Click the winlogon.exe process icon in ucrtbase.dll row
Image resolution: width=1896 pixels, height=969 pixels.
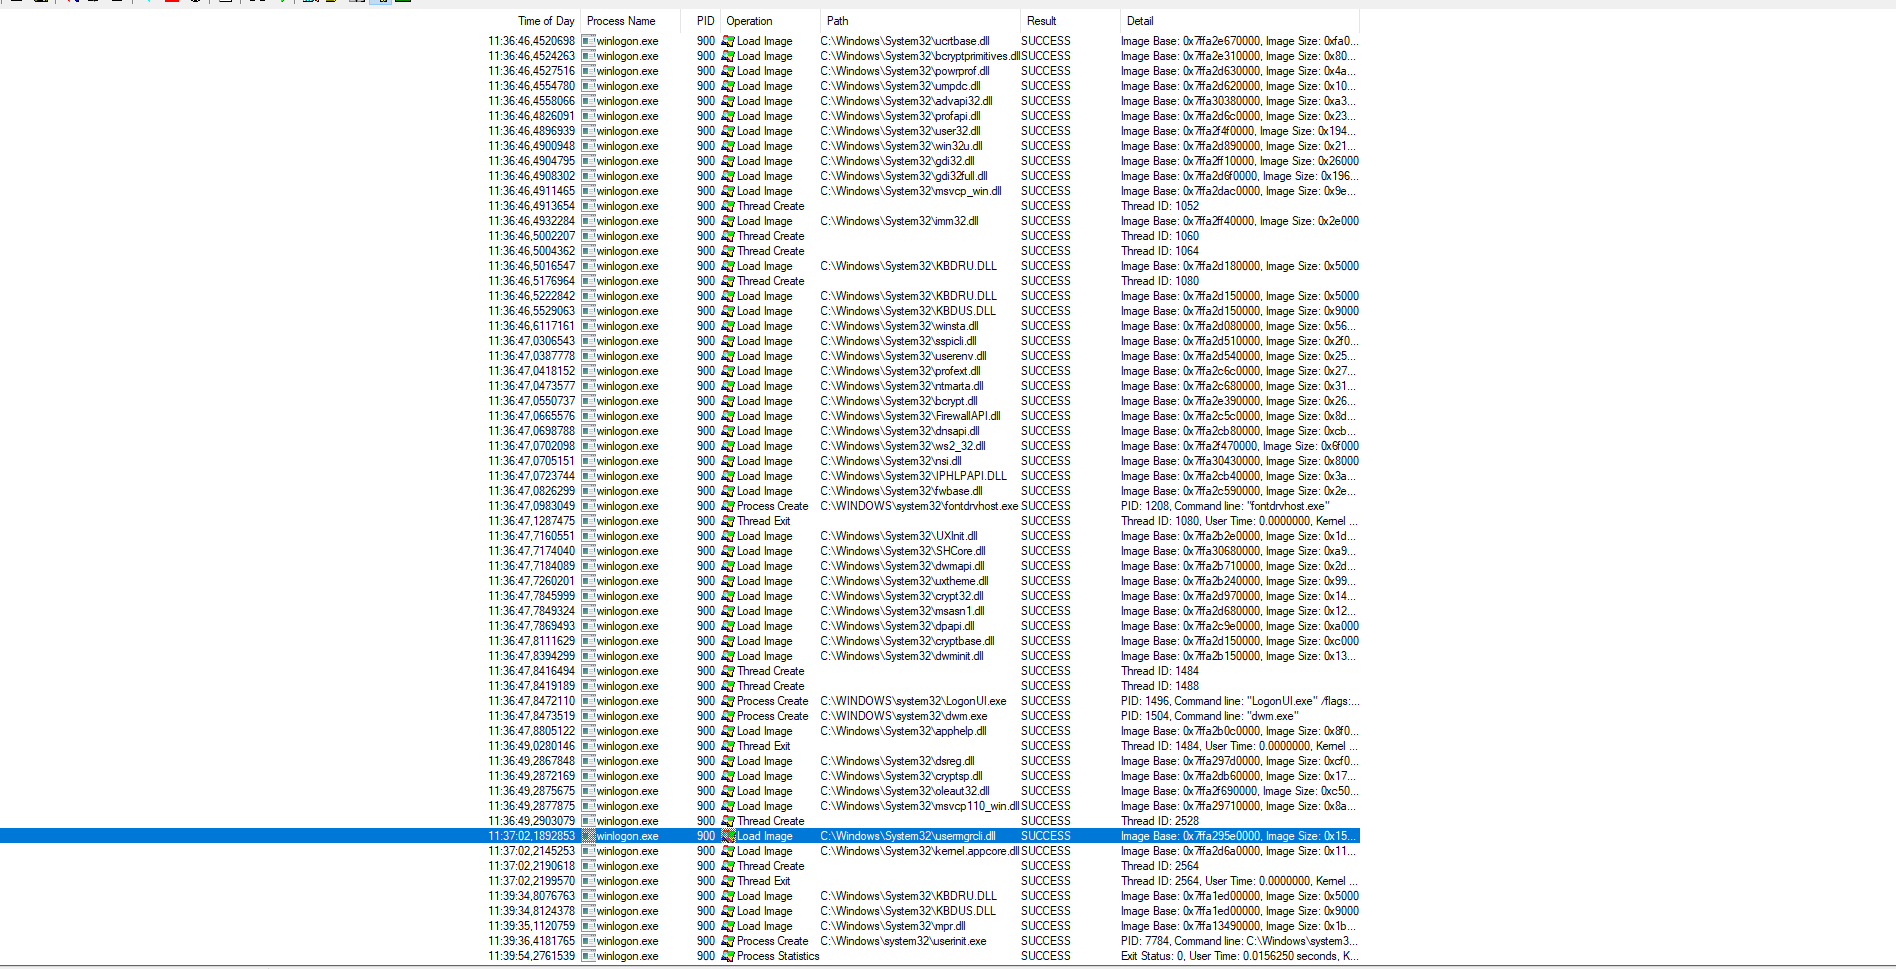tap(588, 41)
